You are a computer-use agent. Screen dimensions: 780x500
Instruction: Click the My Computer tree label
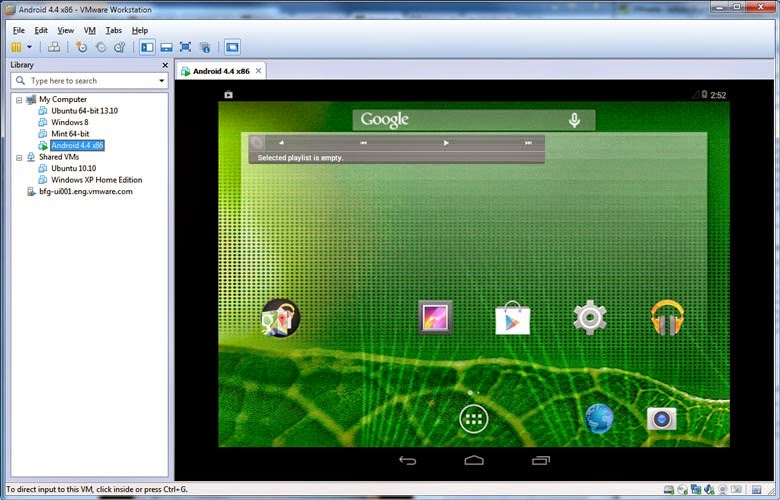point(63,99)
